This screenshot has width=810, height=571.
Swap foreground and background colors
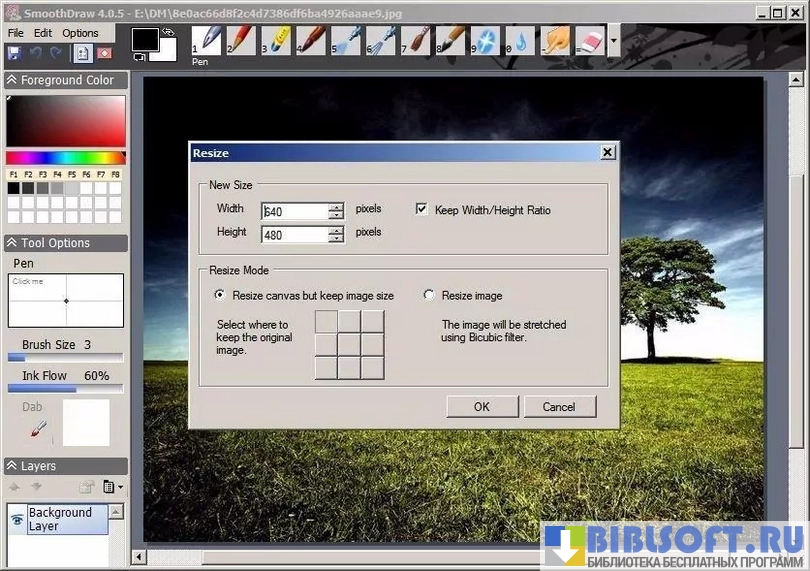tap(170, 32)
